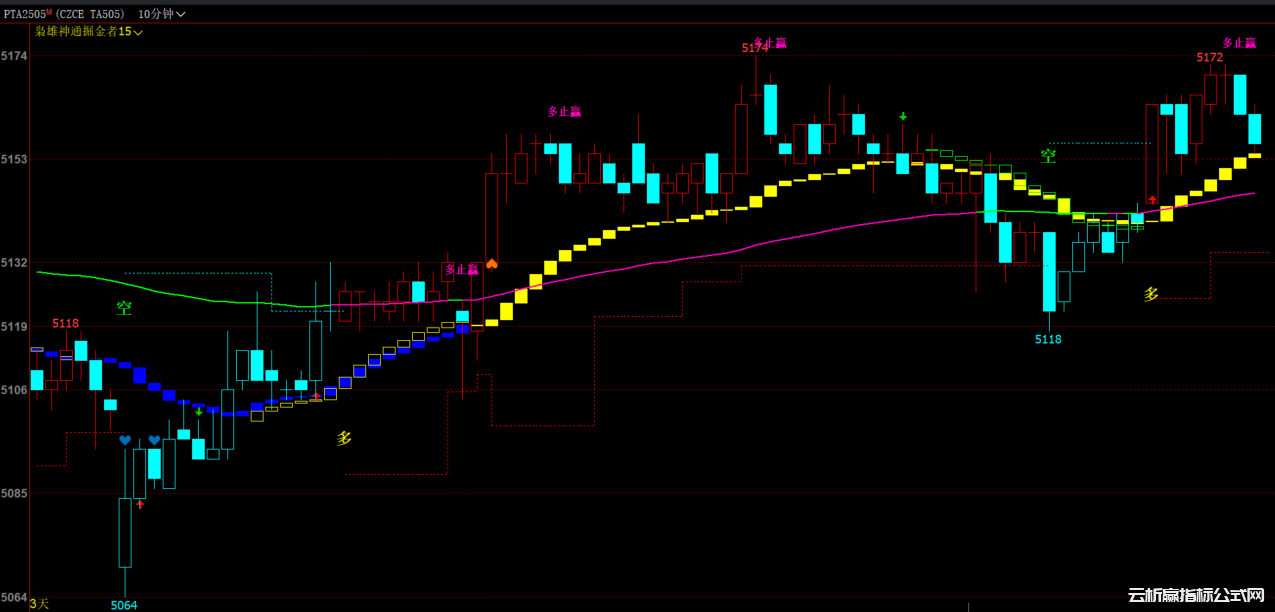This screenshot has width=1275, height=612.
Task: Select the green 空 signal near the 5153 level
Action: (x=1048, y=156)
